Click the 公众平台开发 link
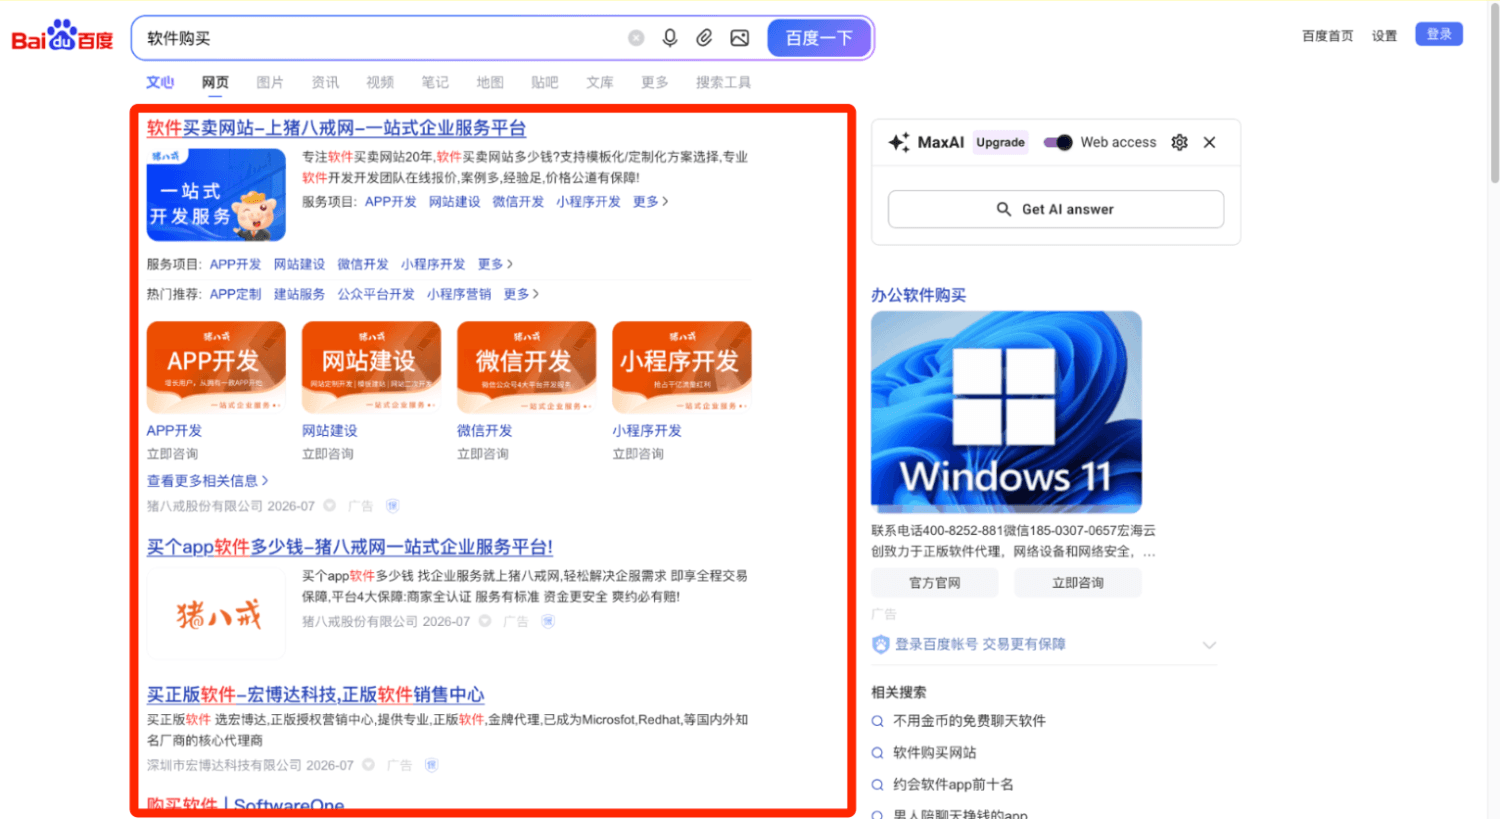This screenshot has height=819, width=1500. tap(376, 294)
